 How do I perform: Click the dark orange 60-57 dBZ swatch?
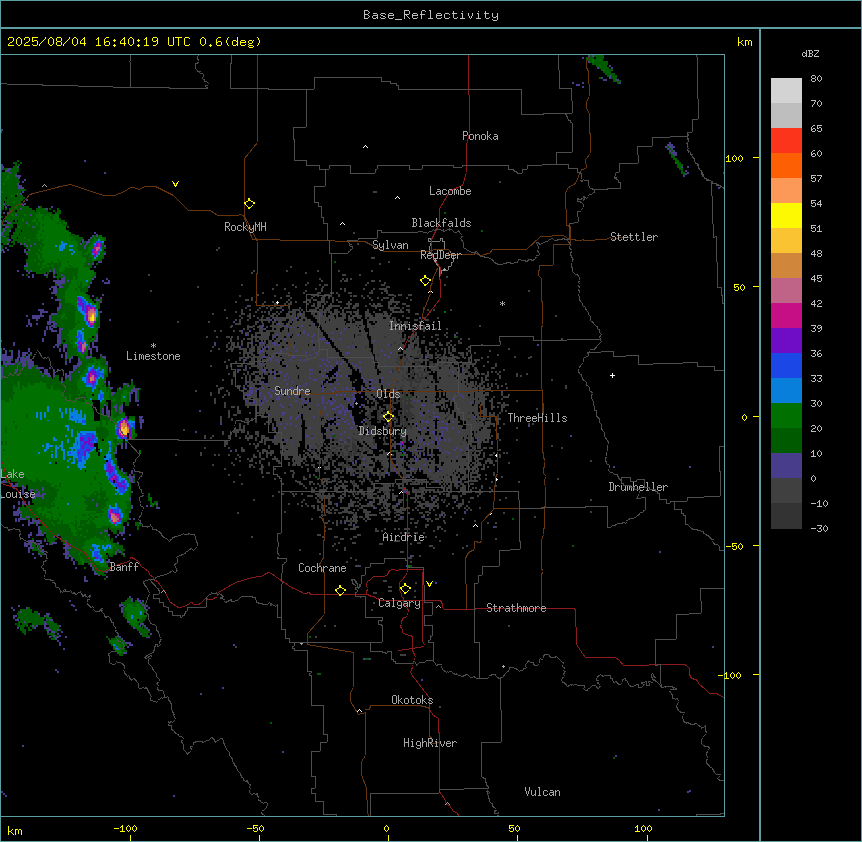tap(786, 165)
